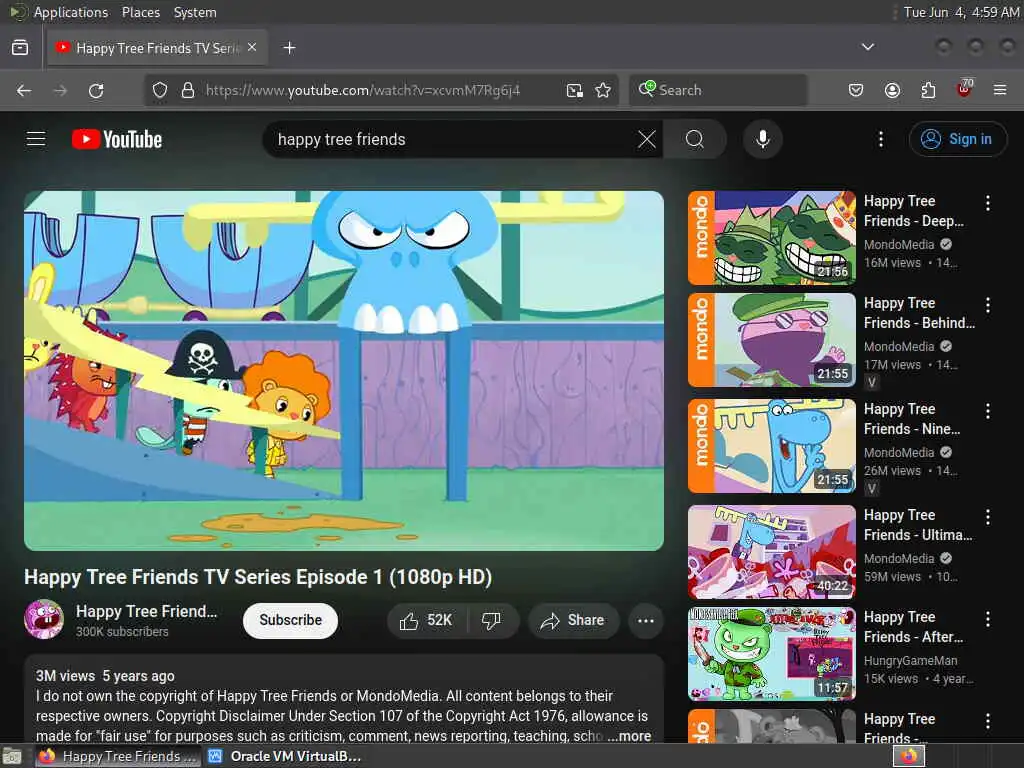Show site security padlock info
Image resolution: width=1024 pixels, height=768 pixels.
click(x=187, y=90)
